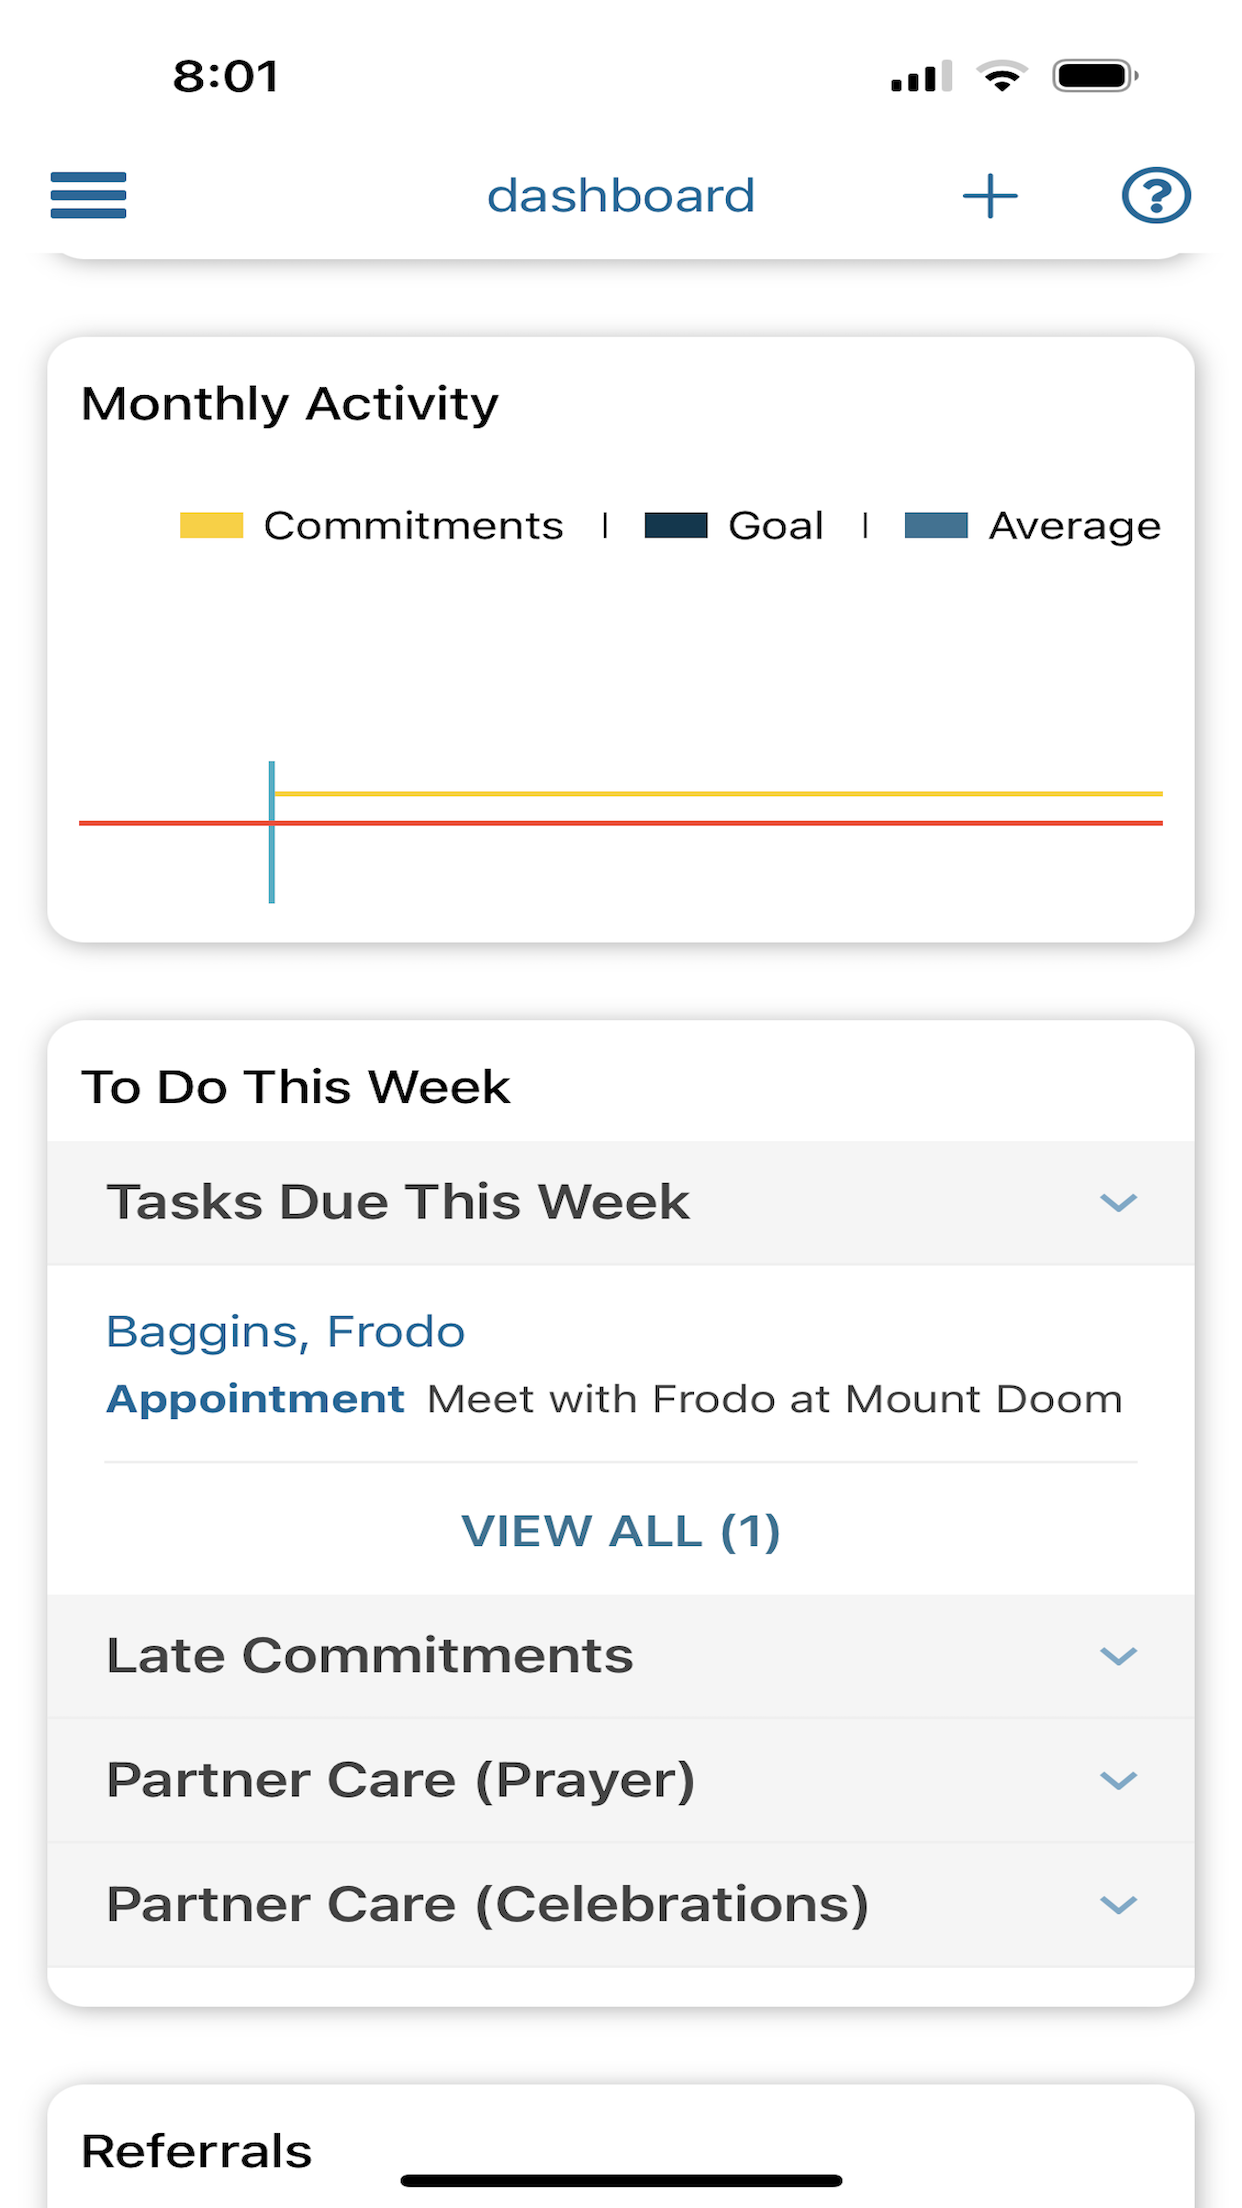Tap the cellular signal bars icon

coord(921,77)
